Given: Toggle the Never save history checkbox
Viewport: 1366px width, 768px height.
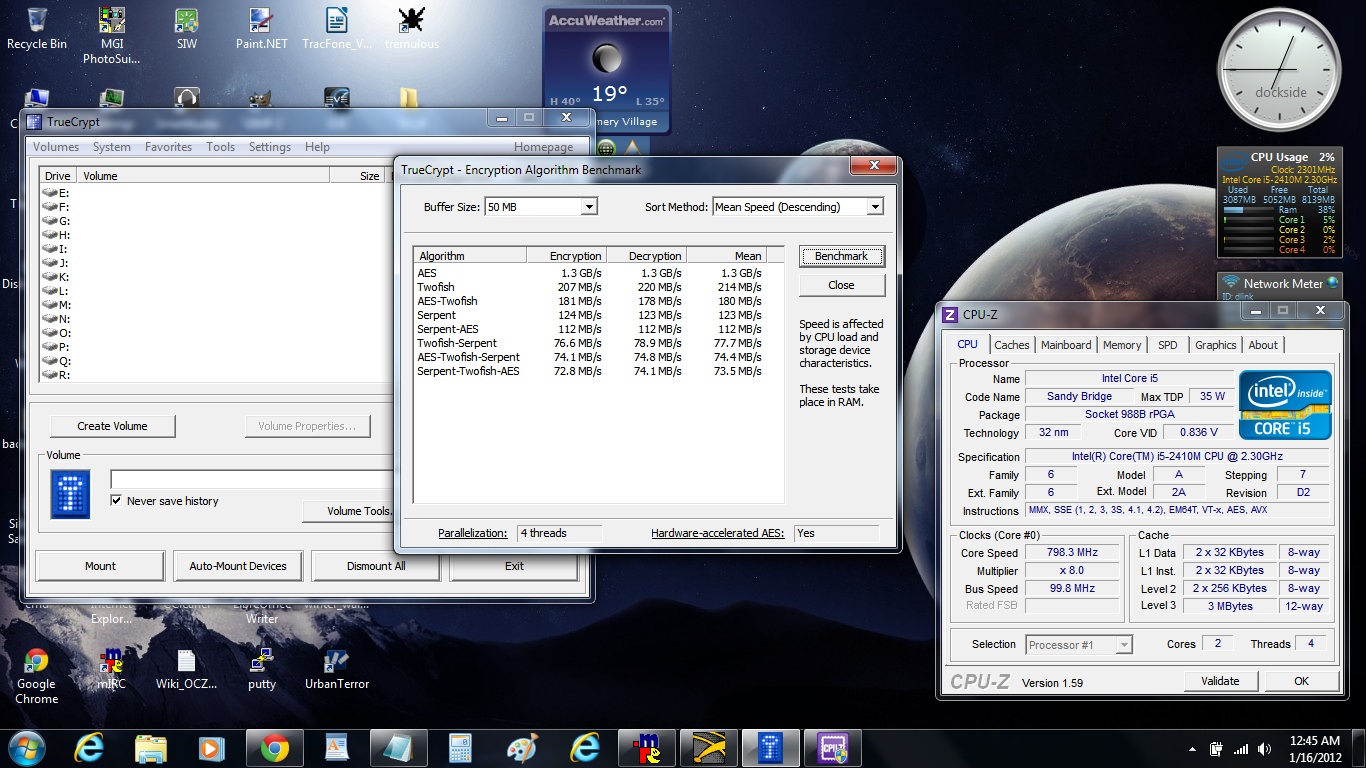Looking at the screenshot, I should 117,501.
